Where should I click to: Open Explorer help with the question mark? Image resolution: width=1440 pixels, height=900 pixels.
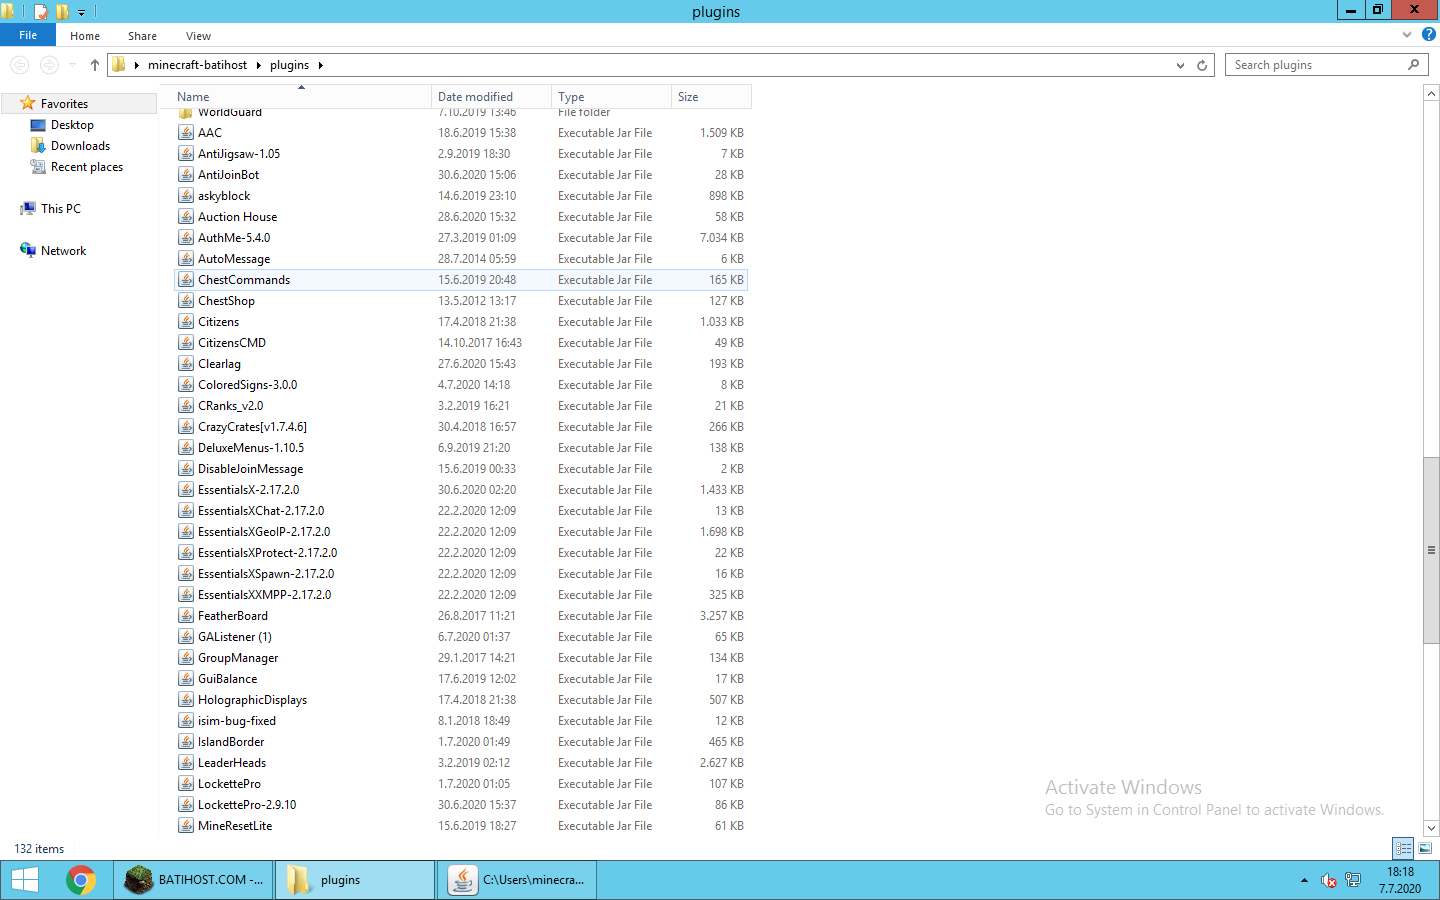tap(1429, 34)
